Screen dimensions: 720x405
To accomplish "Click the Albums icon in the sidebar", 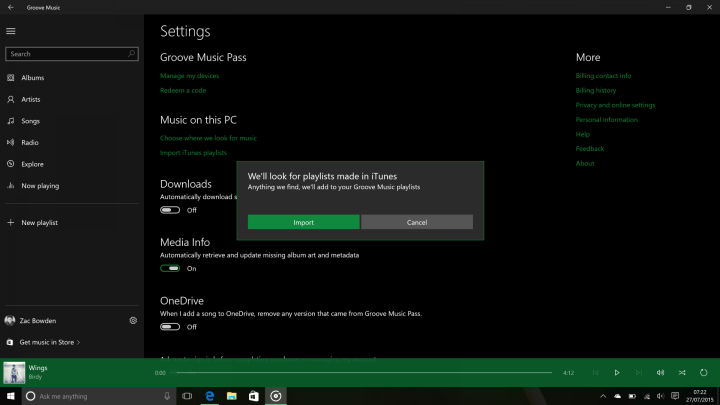I will pos(11,78).
